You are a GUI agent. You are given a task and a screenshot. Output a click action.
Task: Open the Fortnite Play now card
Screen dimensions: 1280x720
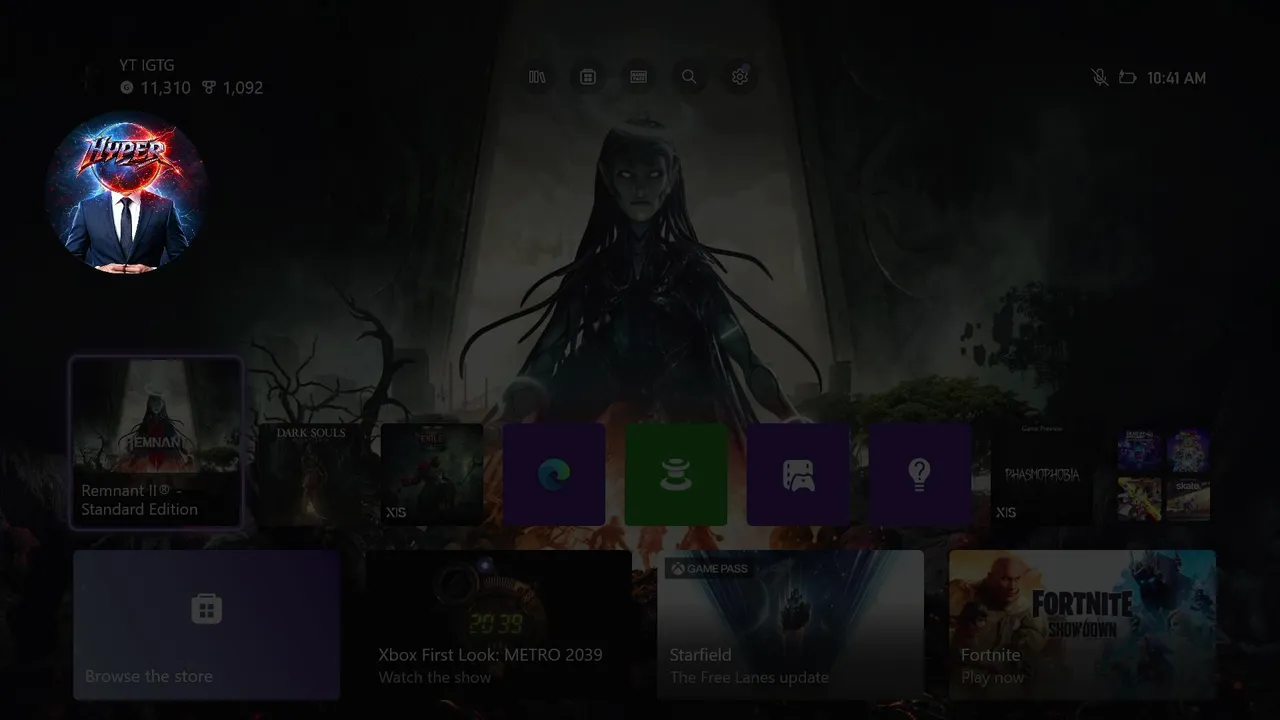1083,625
